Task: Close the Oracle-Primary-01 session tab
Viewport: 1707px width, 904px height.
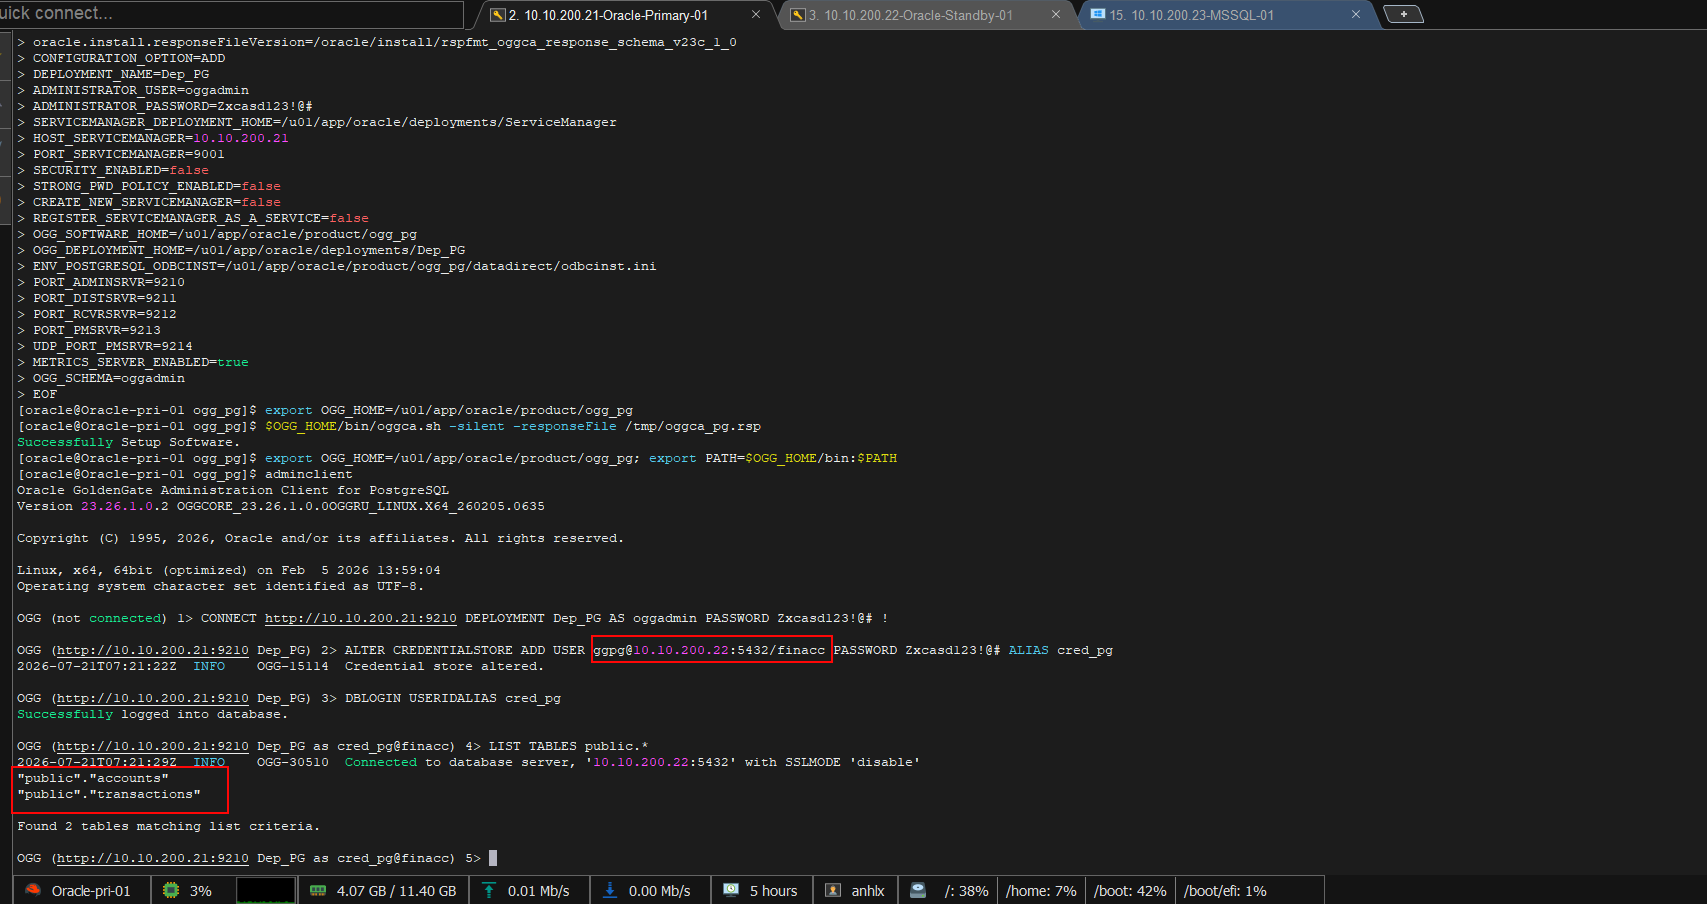Action: [x=756, y=15]
